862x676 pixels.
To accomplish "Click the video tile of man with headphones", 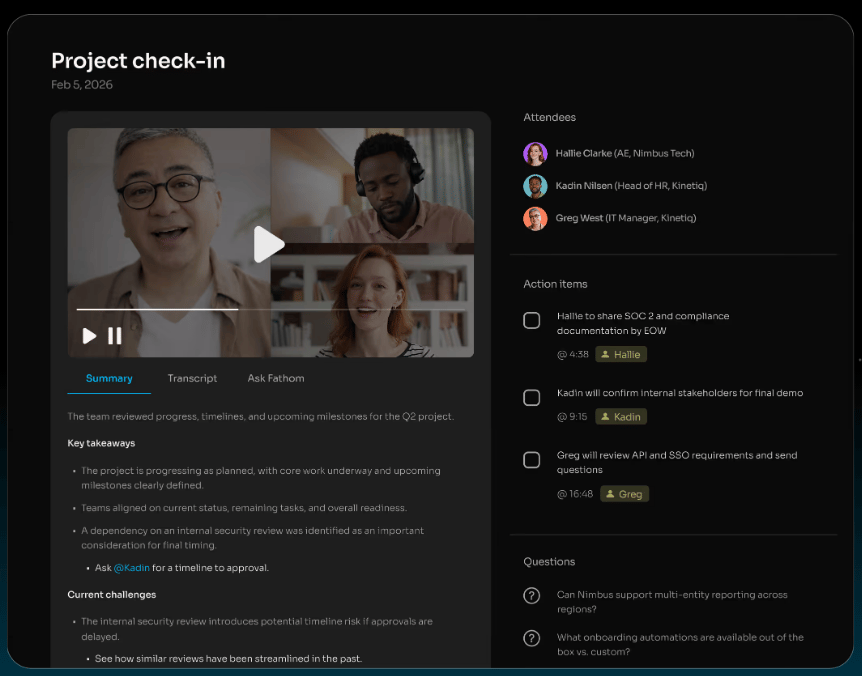I will (x=372, y=185).
